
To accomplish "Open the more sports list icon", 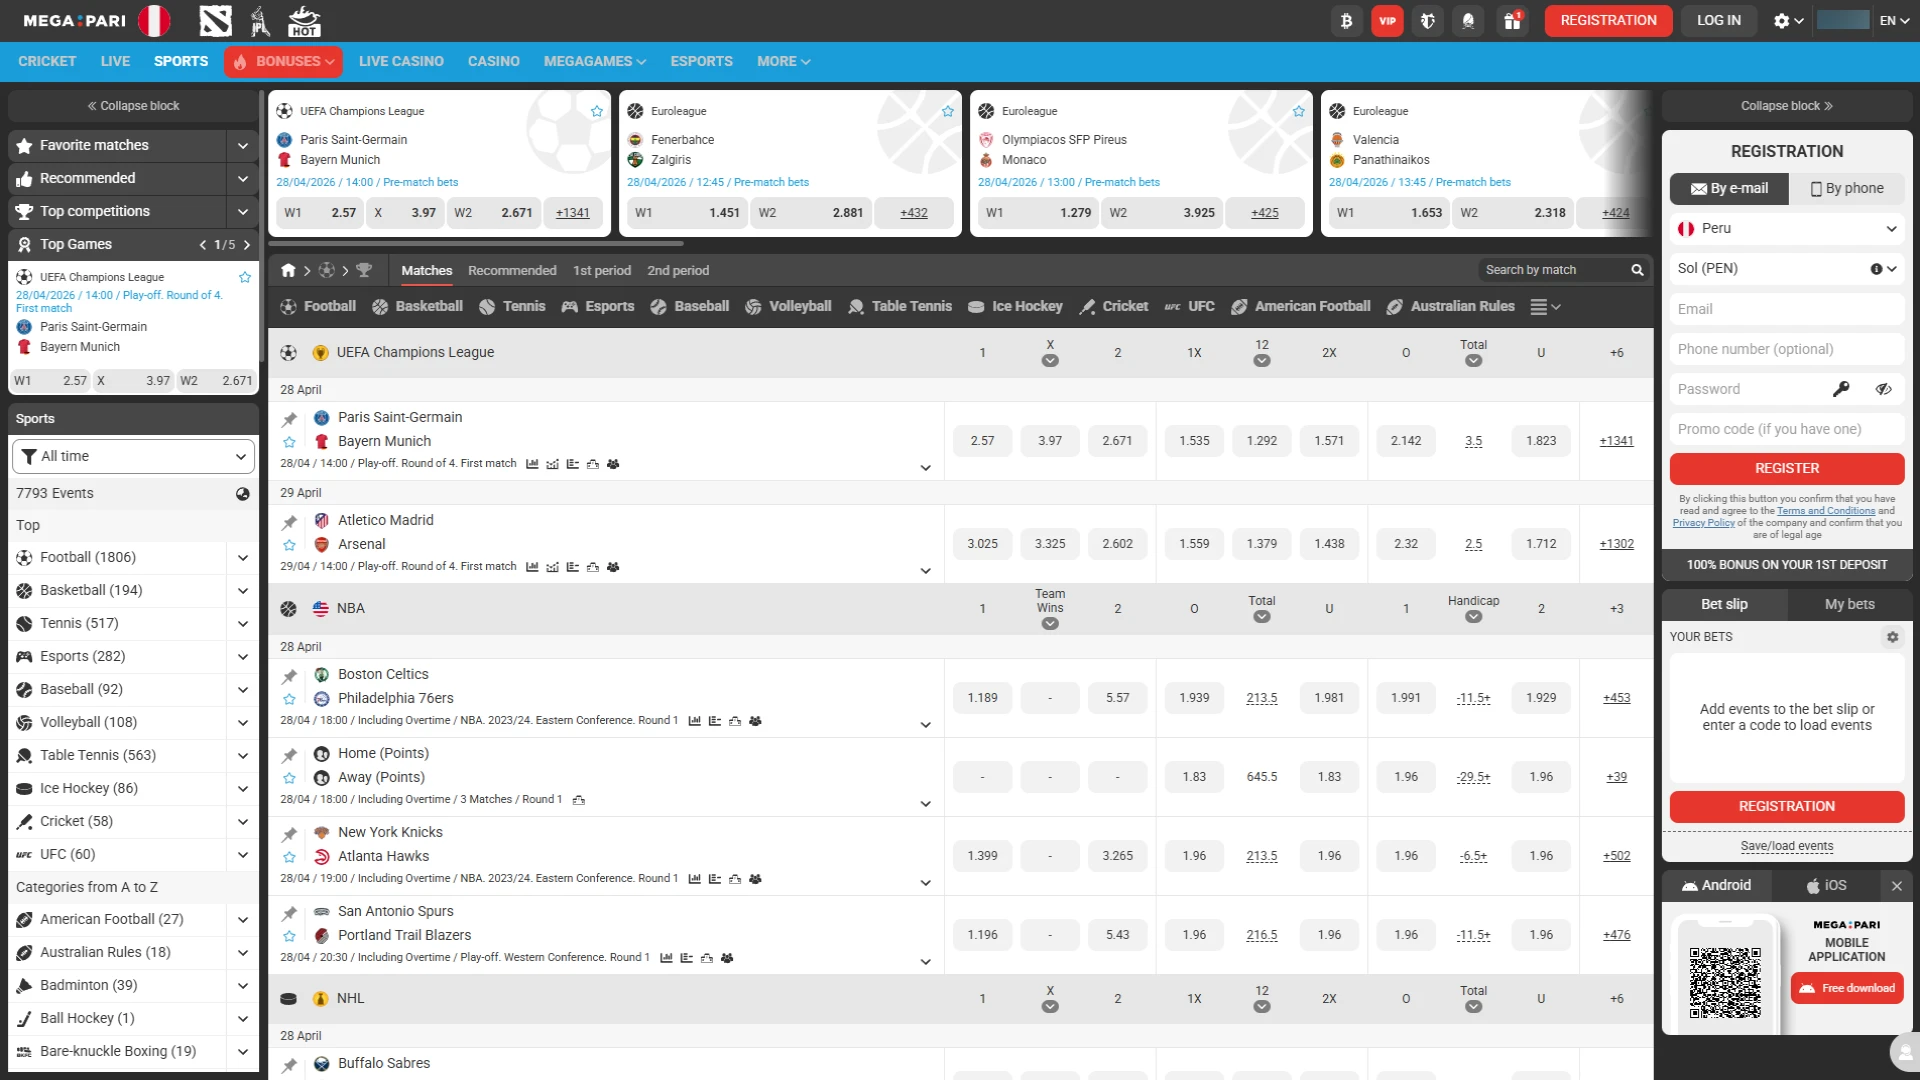I will (x=1545, y=307).
